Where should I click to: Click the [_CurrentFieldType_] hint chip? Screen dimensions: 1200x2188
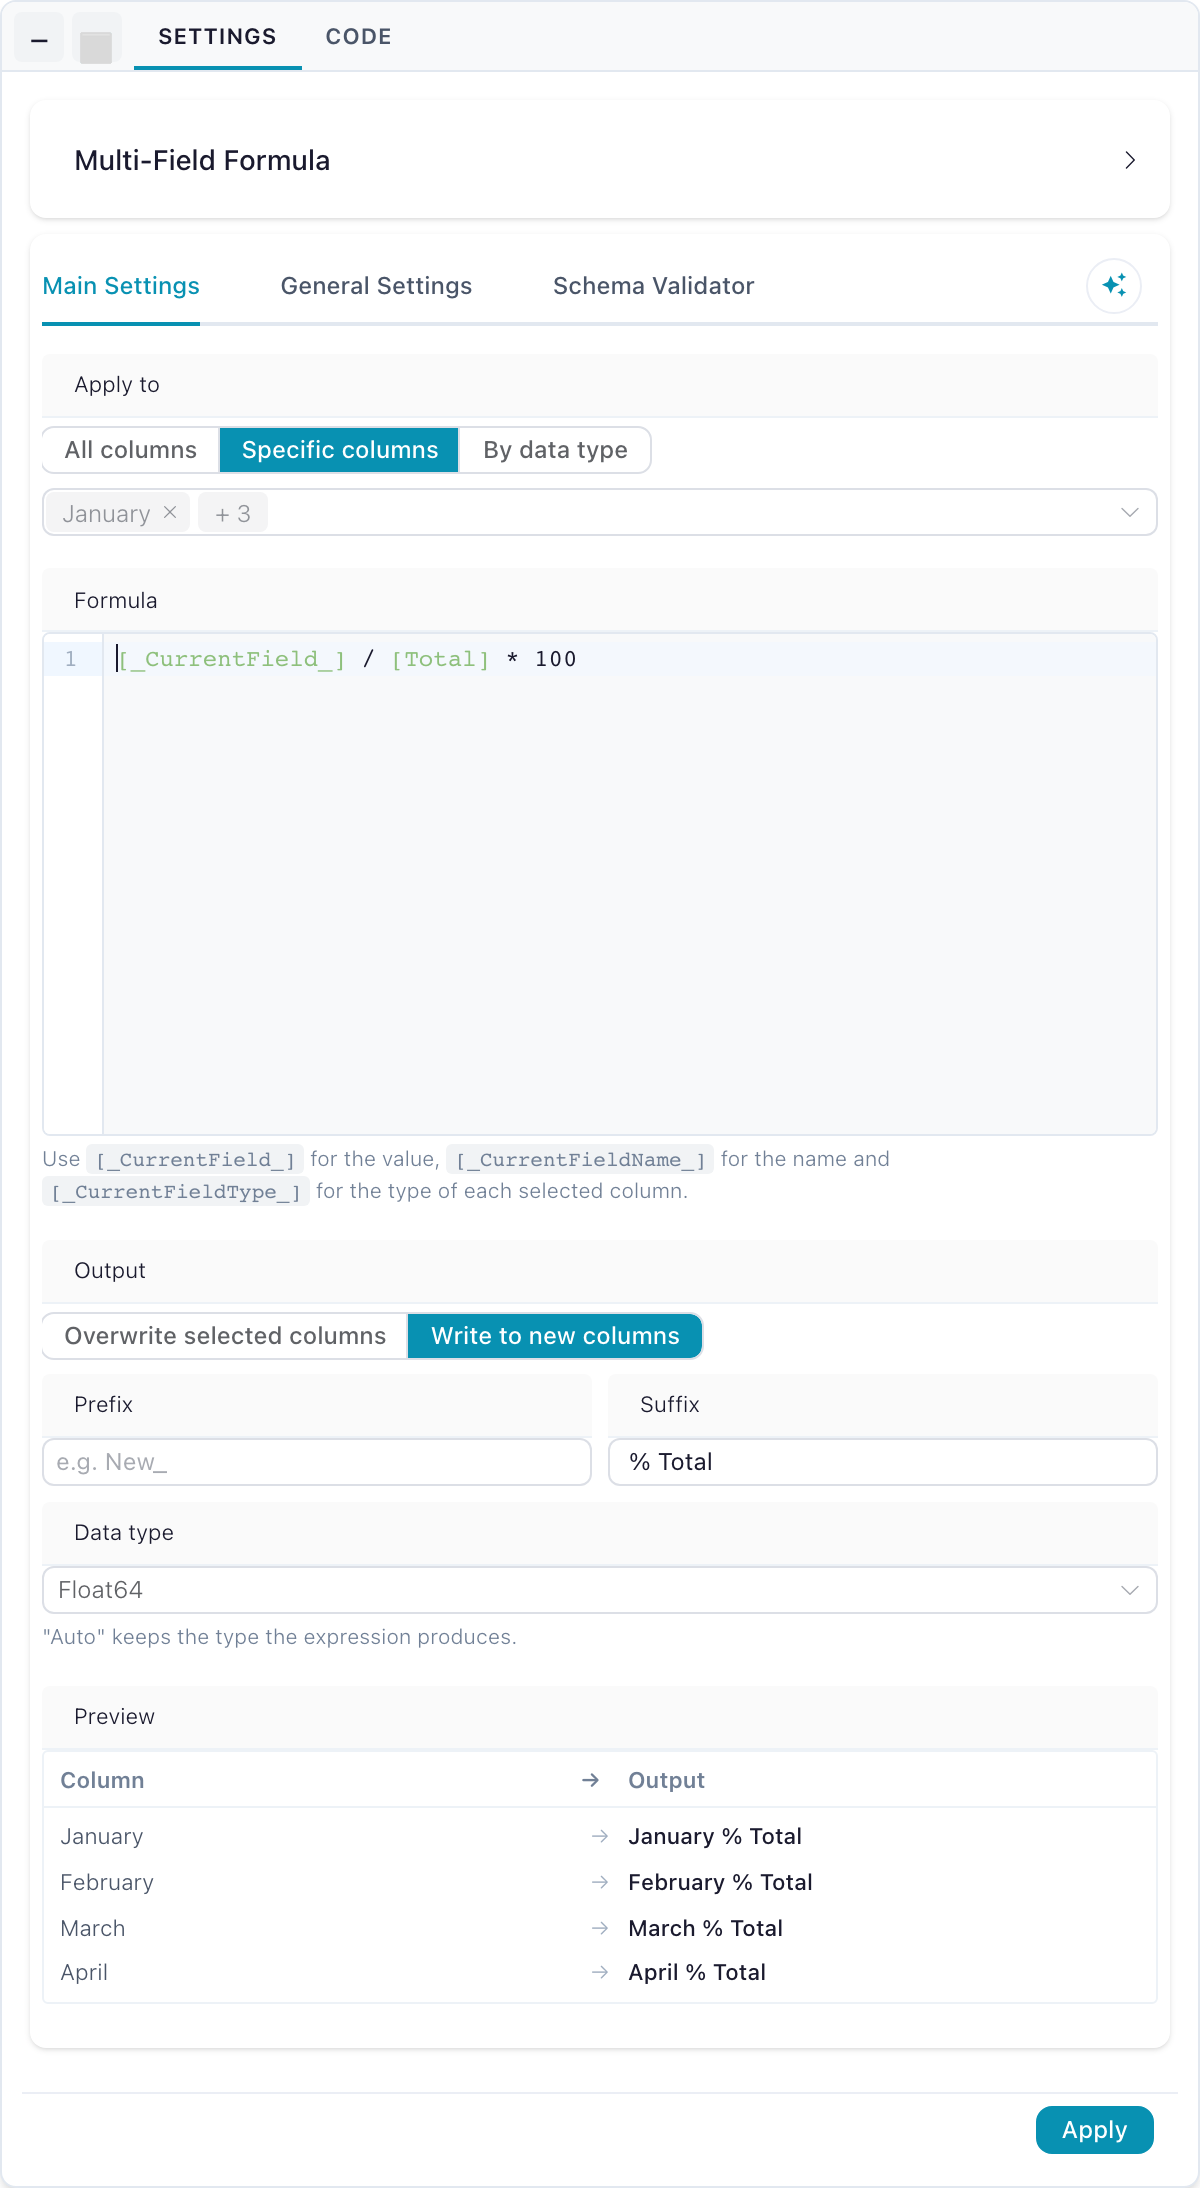176,1192
